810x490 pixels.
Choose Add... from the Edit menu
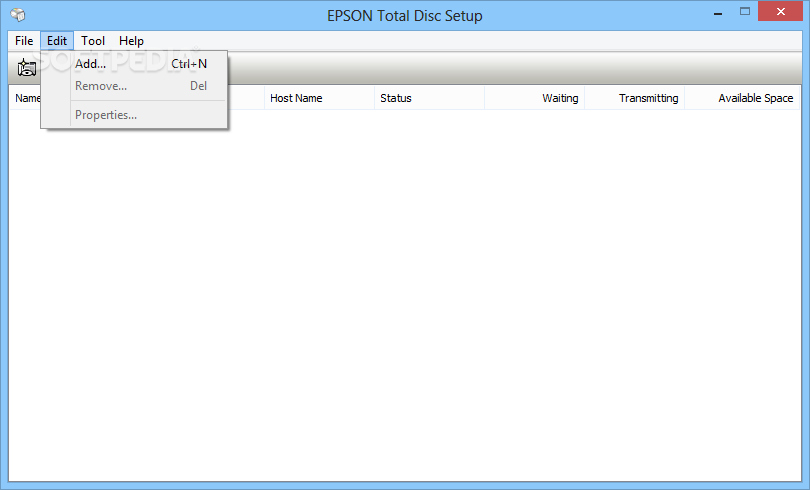coord(134,64)
